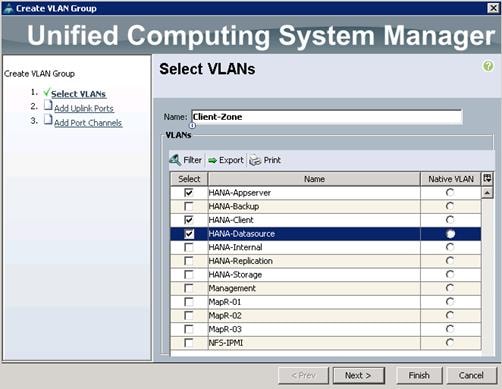Screen dimensions: 502x389
Task: Click the Filter magnifier icon
Action: point(175,160)
